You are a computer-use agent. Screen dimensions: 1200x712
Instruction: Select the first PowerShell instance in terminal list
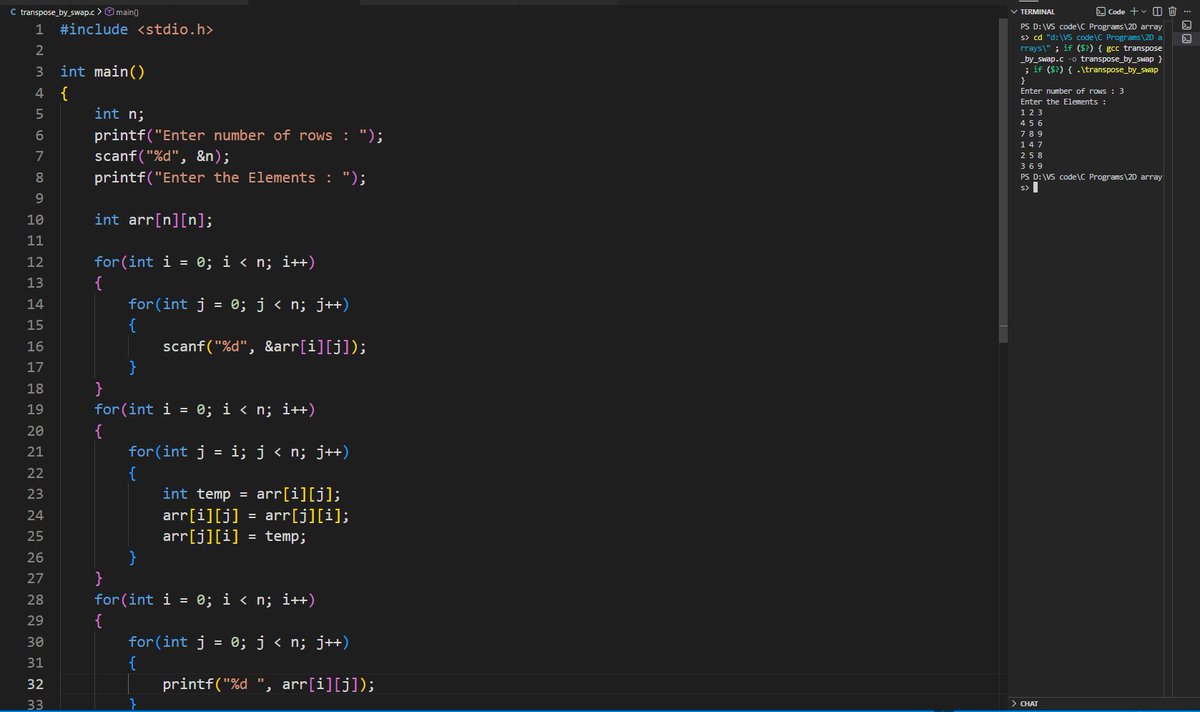coord(1186,23)
